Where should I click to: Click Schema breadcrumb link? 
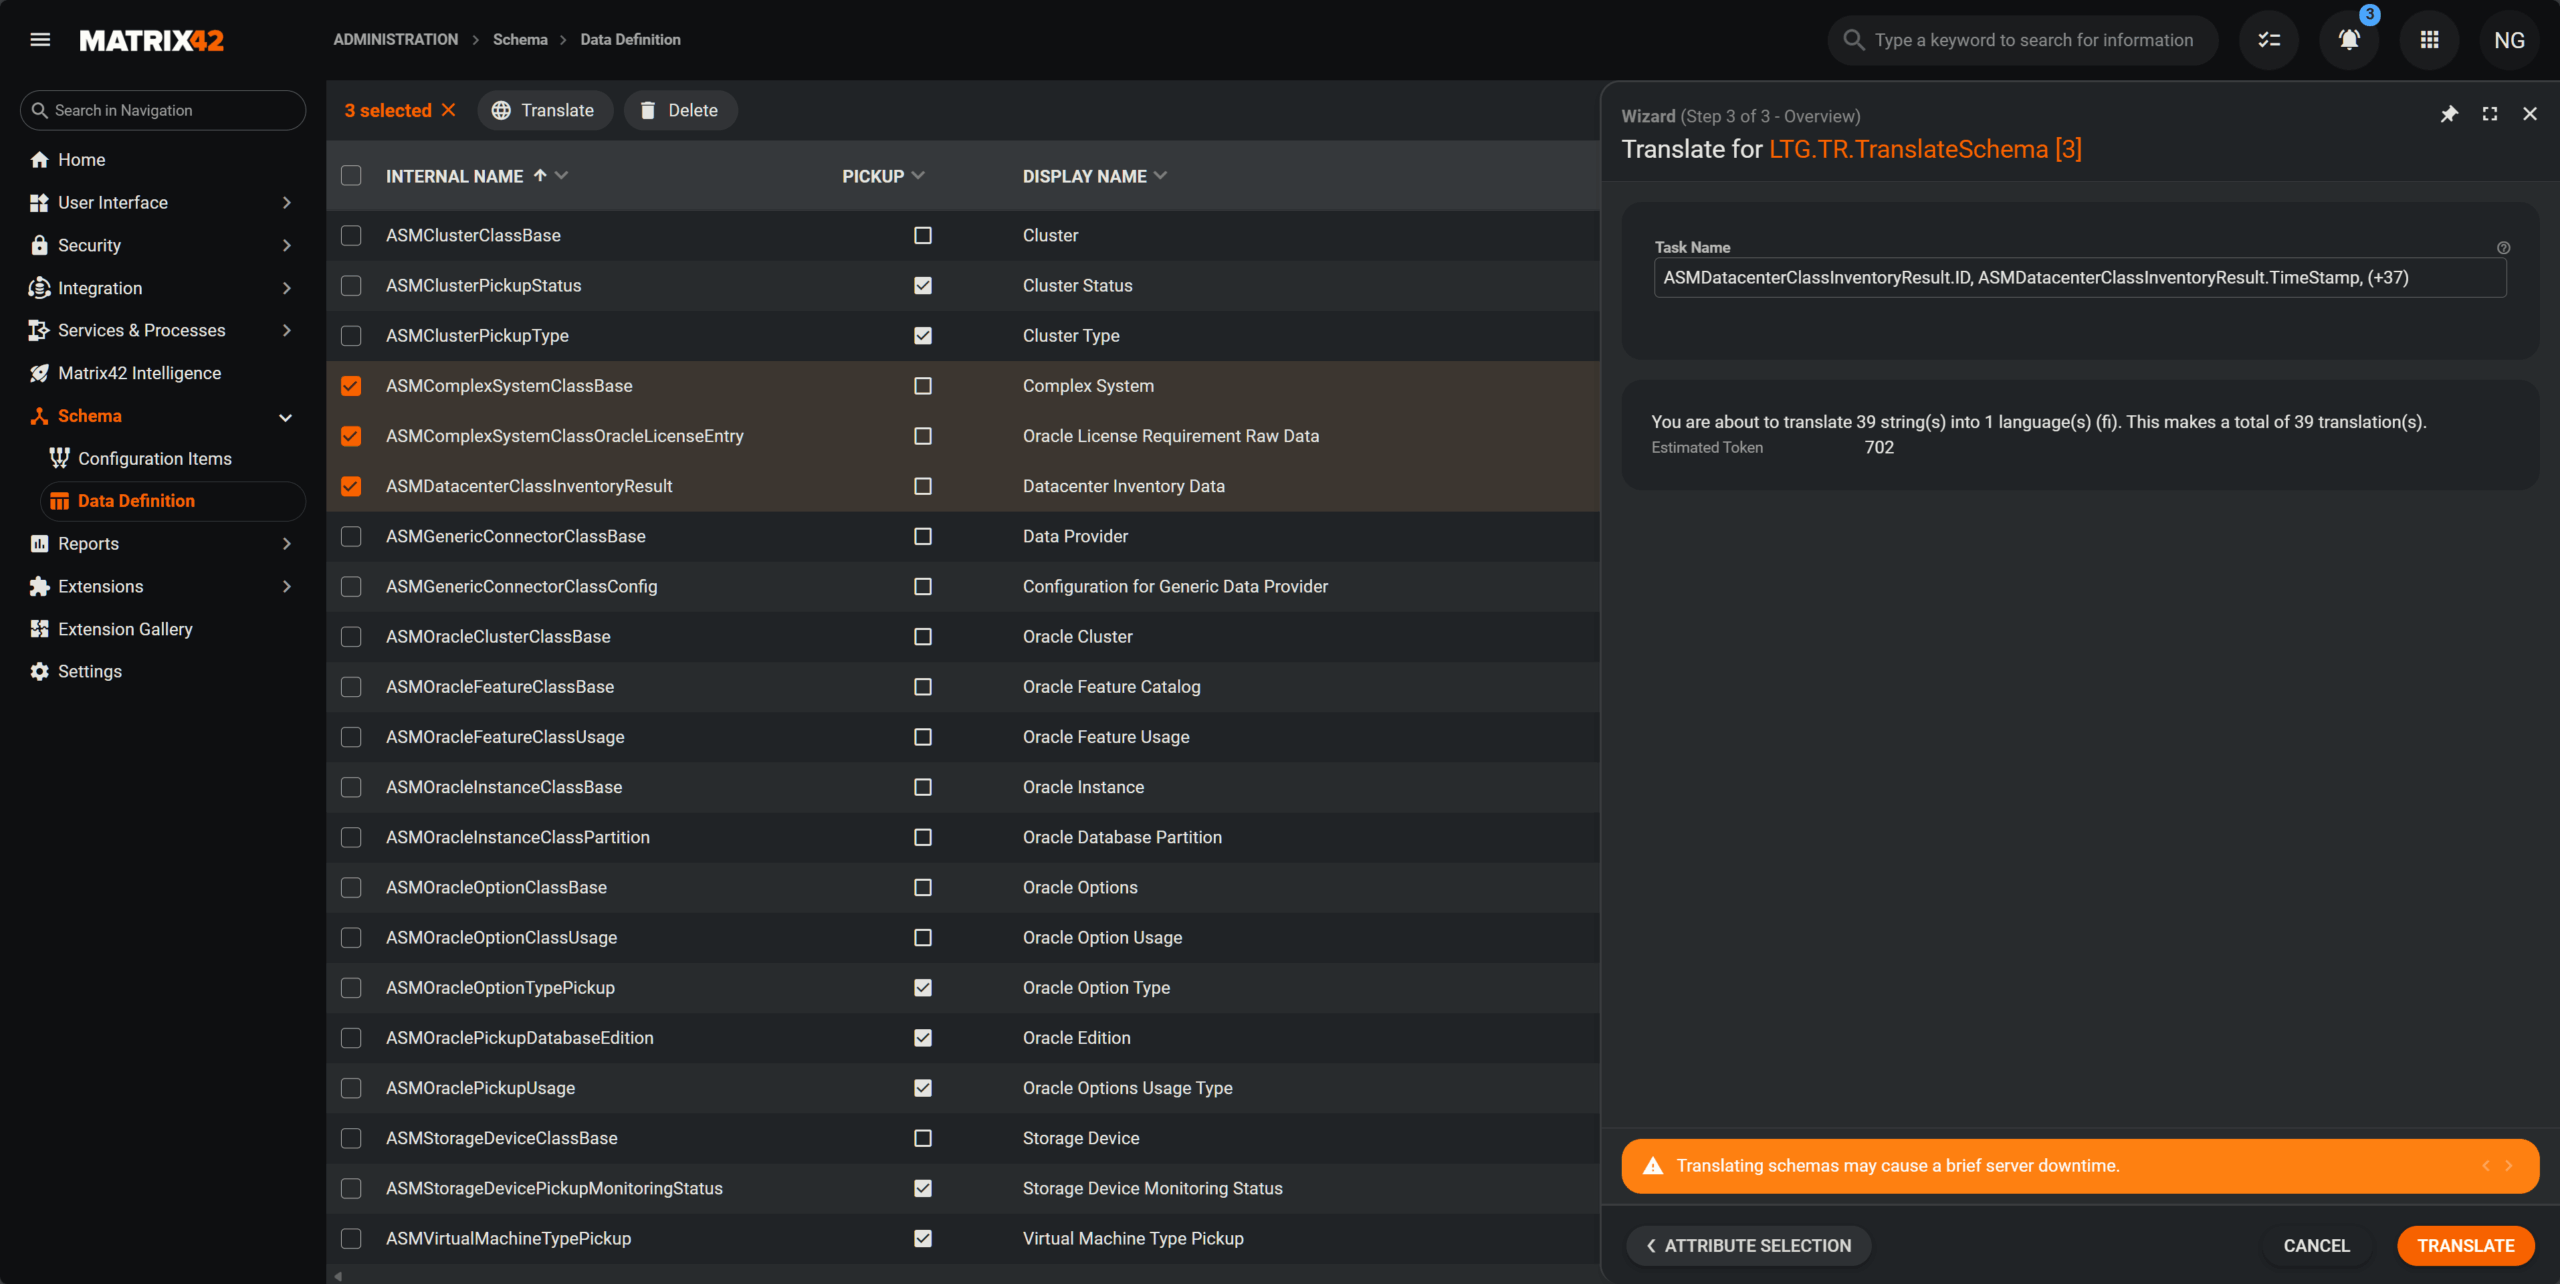pyautogui.click(x=520, y=40)
